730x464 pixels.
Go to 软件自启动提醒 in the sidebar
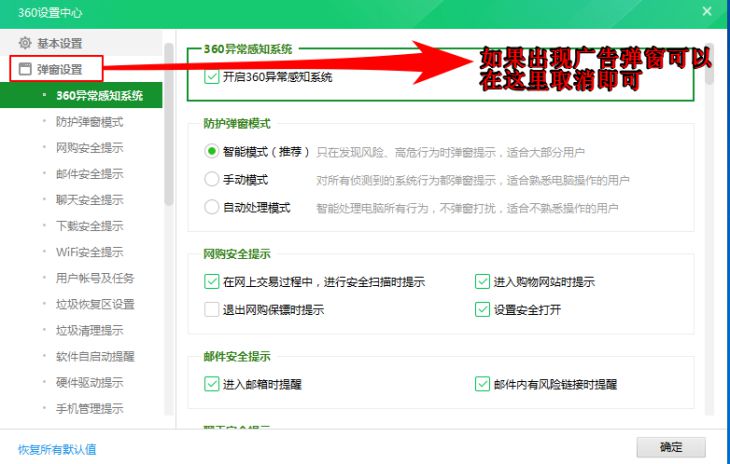[x=95, y=356]
